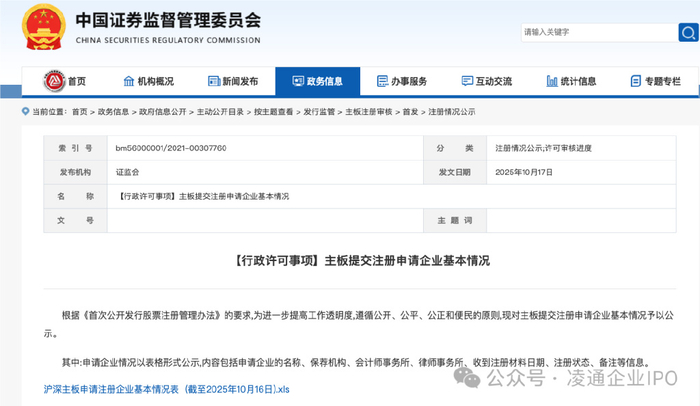700x406 pixels.
Task: Click the chat icon beside 互动交流
Action: (467, 81)
